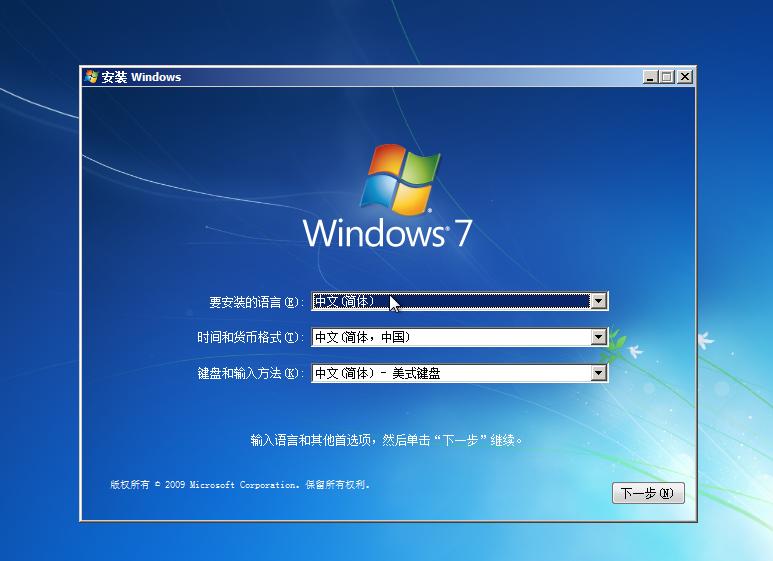Click the 版权所有 2009 Microsoft Corporation text
The width and height of the screenshot is (773, 561).
click(240, 485)
